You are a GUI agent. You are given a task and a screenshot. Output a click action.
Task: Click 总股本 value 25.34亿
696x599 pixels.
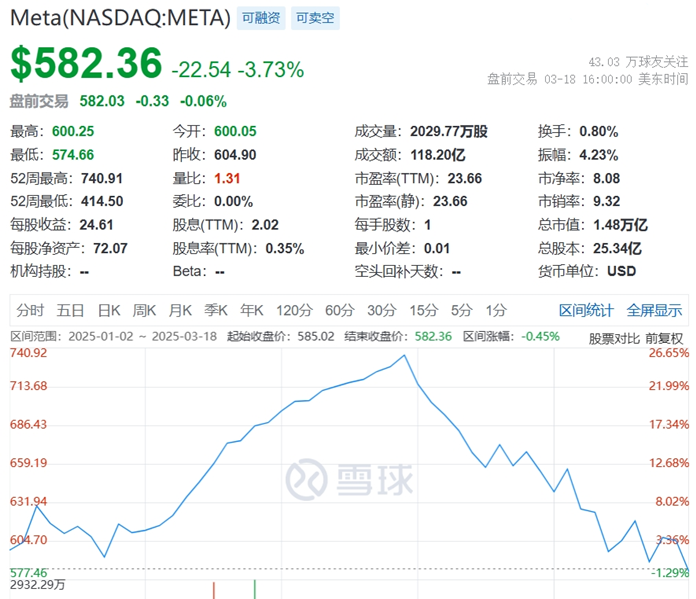(x=617, y=248)
